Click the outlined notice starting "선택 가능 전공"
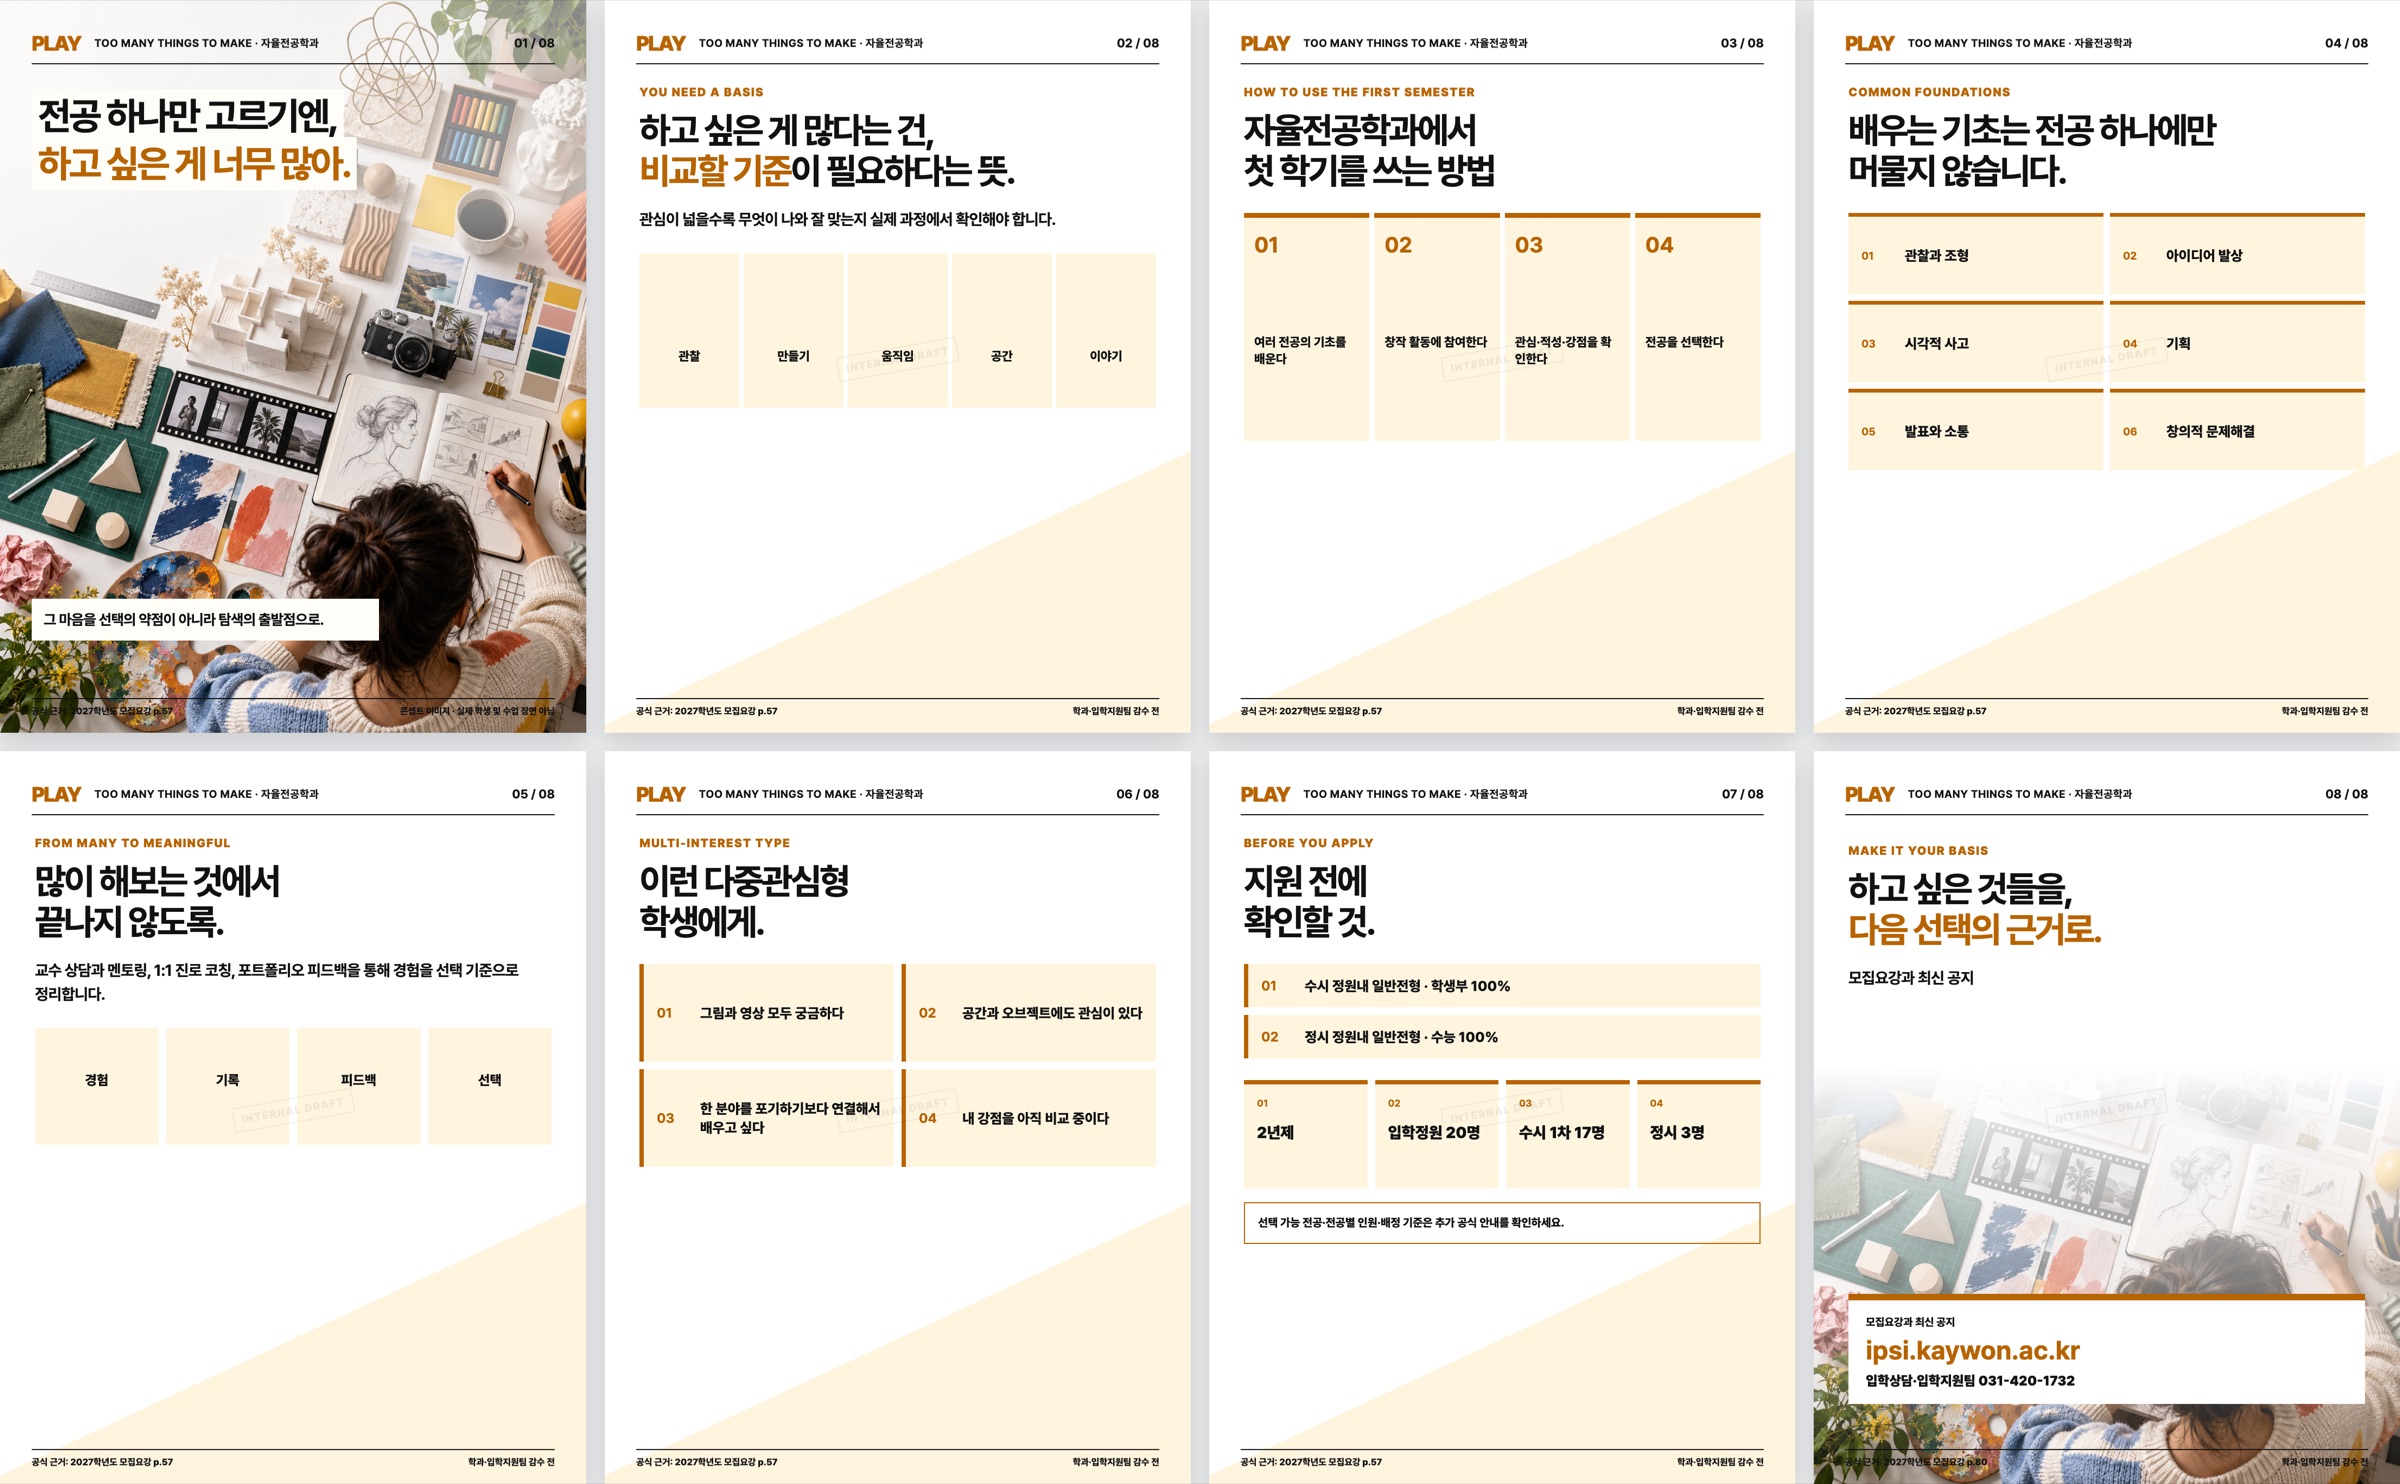The width and height of the screenshot is (2400, 1484). click(1502, 1223)
